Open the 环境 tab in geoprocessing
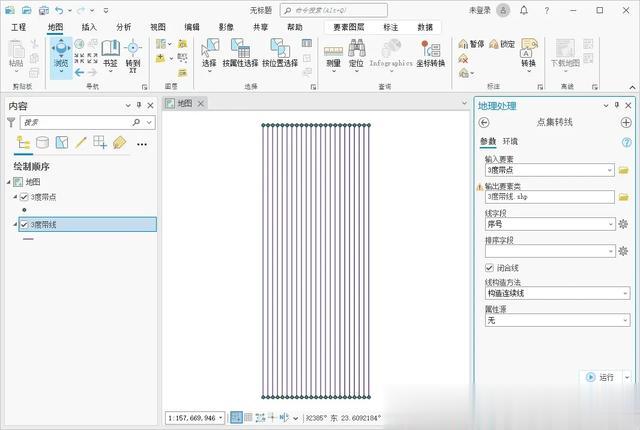The image size is (640, 430). pos(510,141)
